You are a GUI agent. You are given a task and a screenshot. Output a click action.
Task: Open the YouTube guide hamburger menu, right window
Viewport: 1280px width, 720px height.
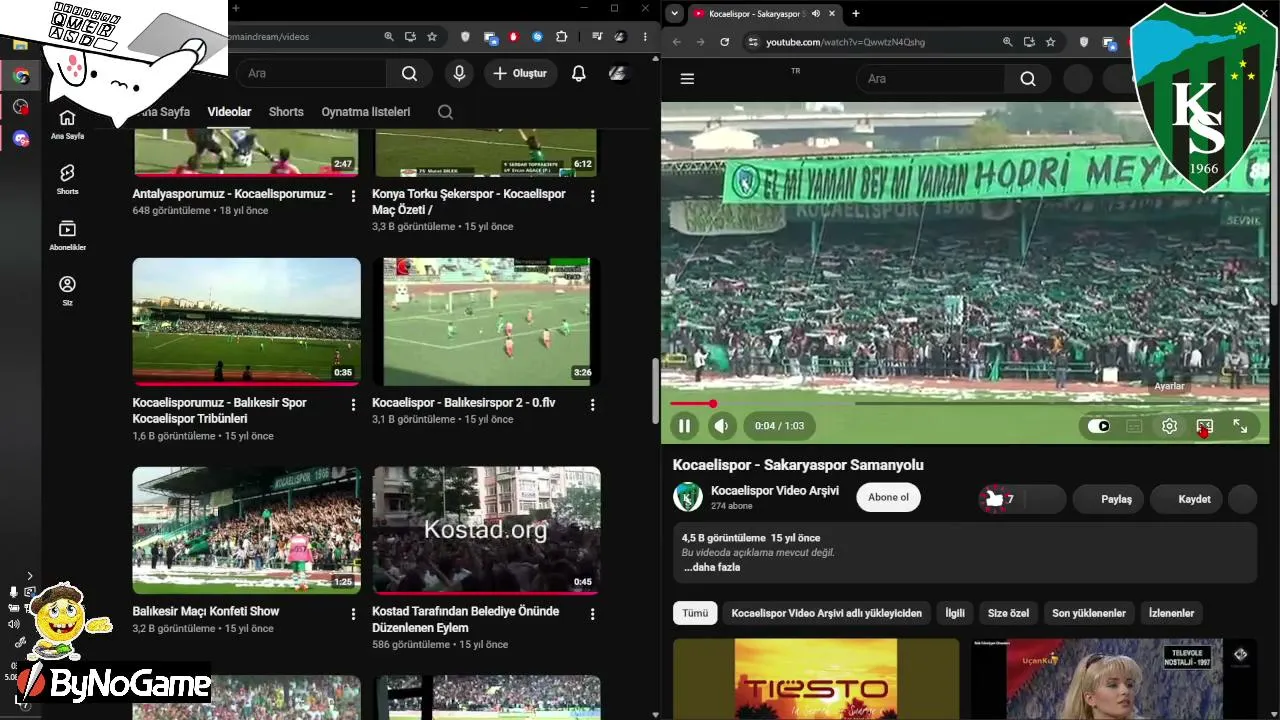(687, 79)
